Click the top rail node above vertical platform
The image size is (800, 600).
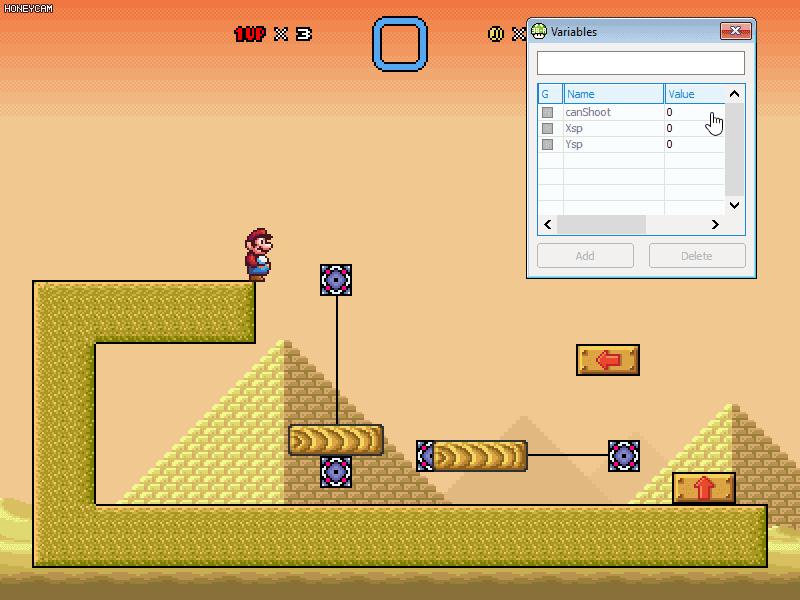(x=336, y=280)
